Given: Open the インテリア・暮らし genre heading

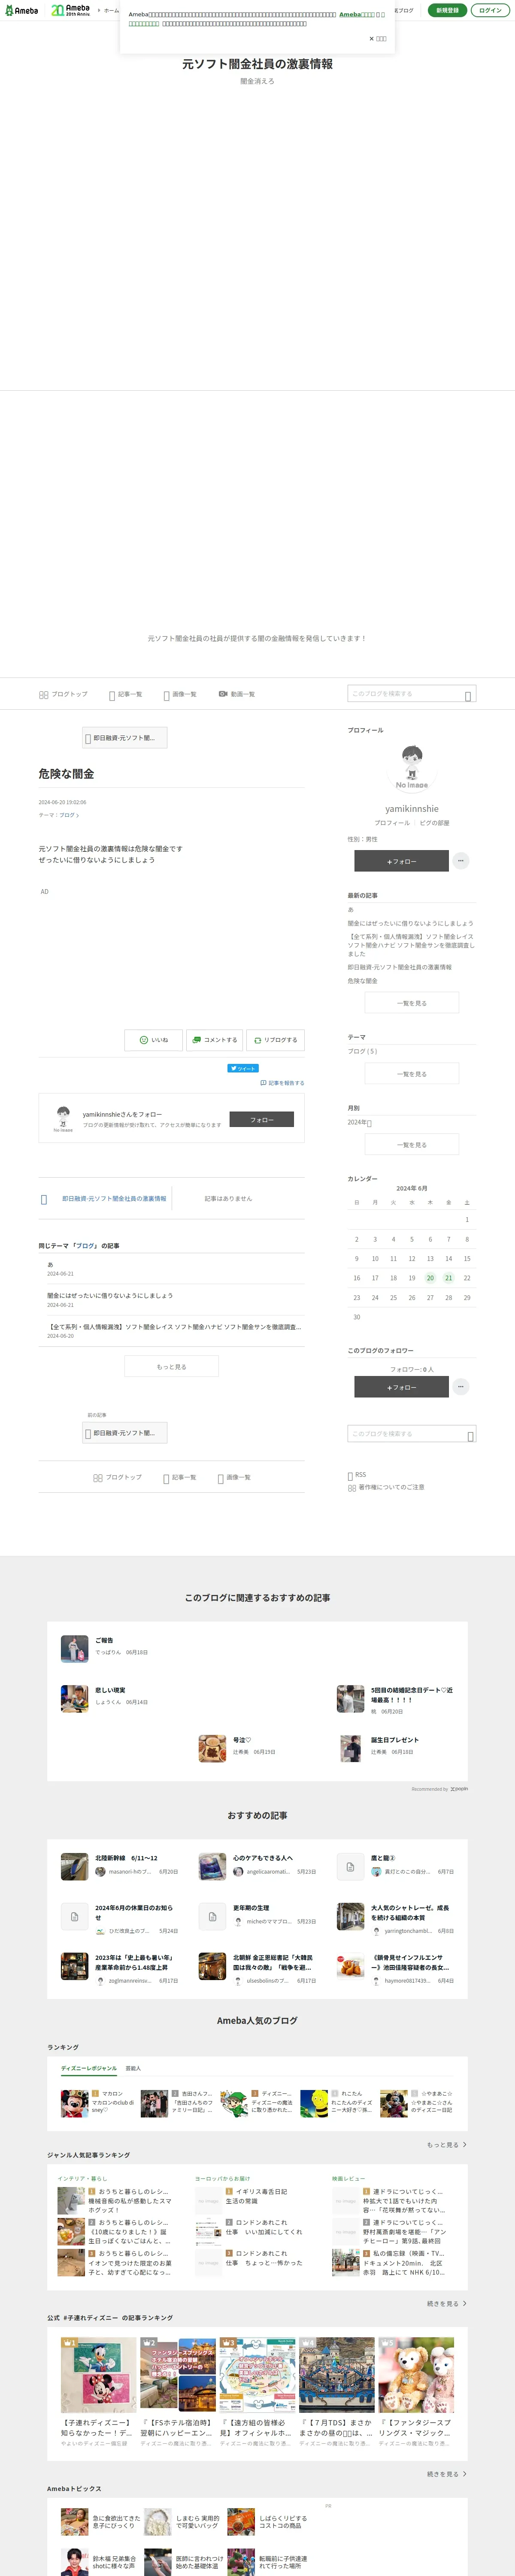Looking at the screenshot, I should pos(82,2178).
